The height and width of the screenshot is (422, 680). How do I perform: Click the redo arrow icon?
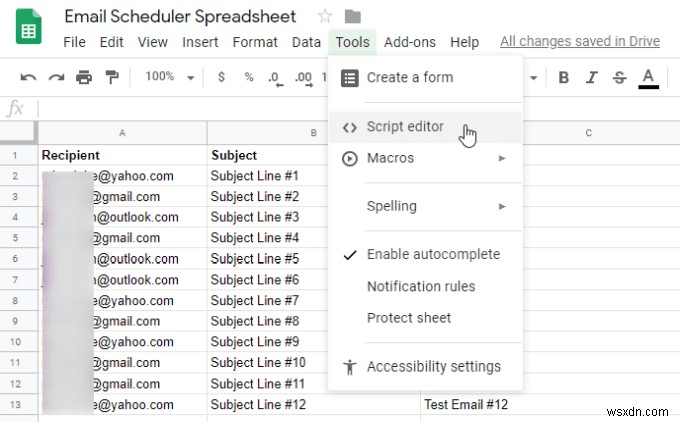click(x=56, y=77)
